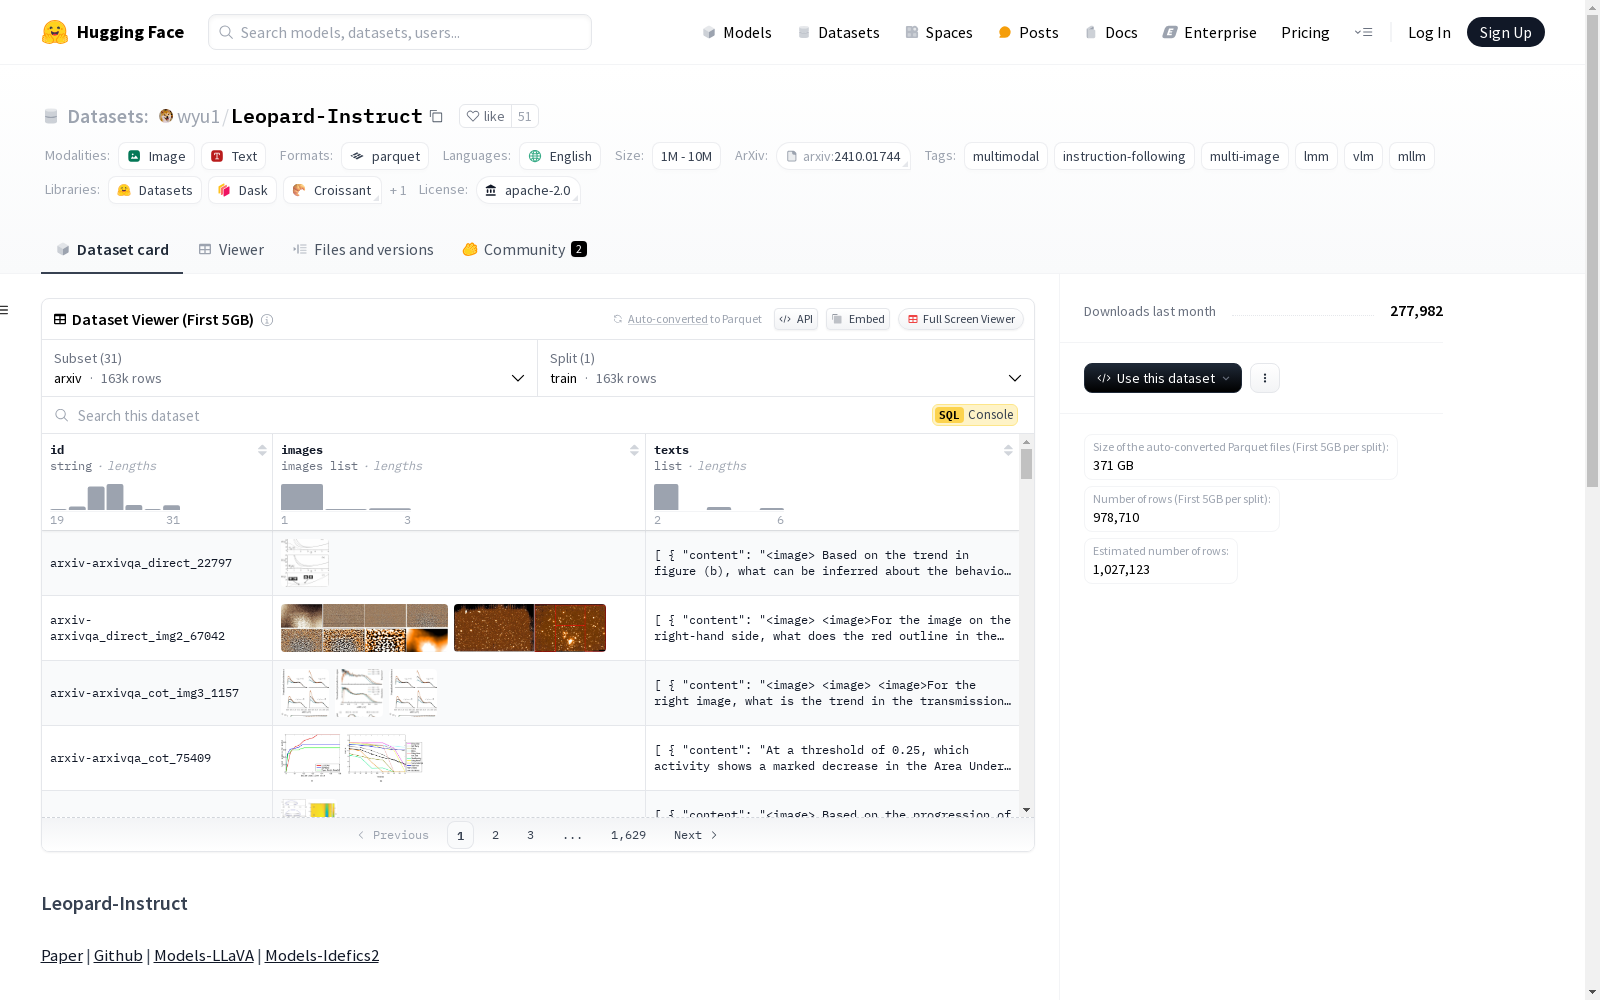Open the Models-LLaVA link
This screenshot has height=1000, width=1600.
(204, 955)
